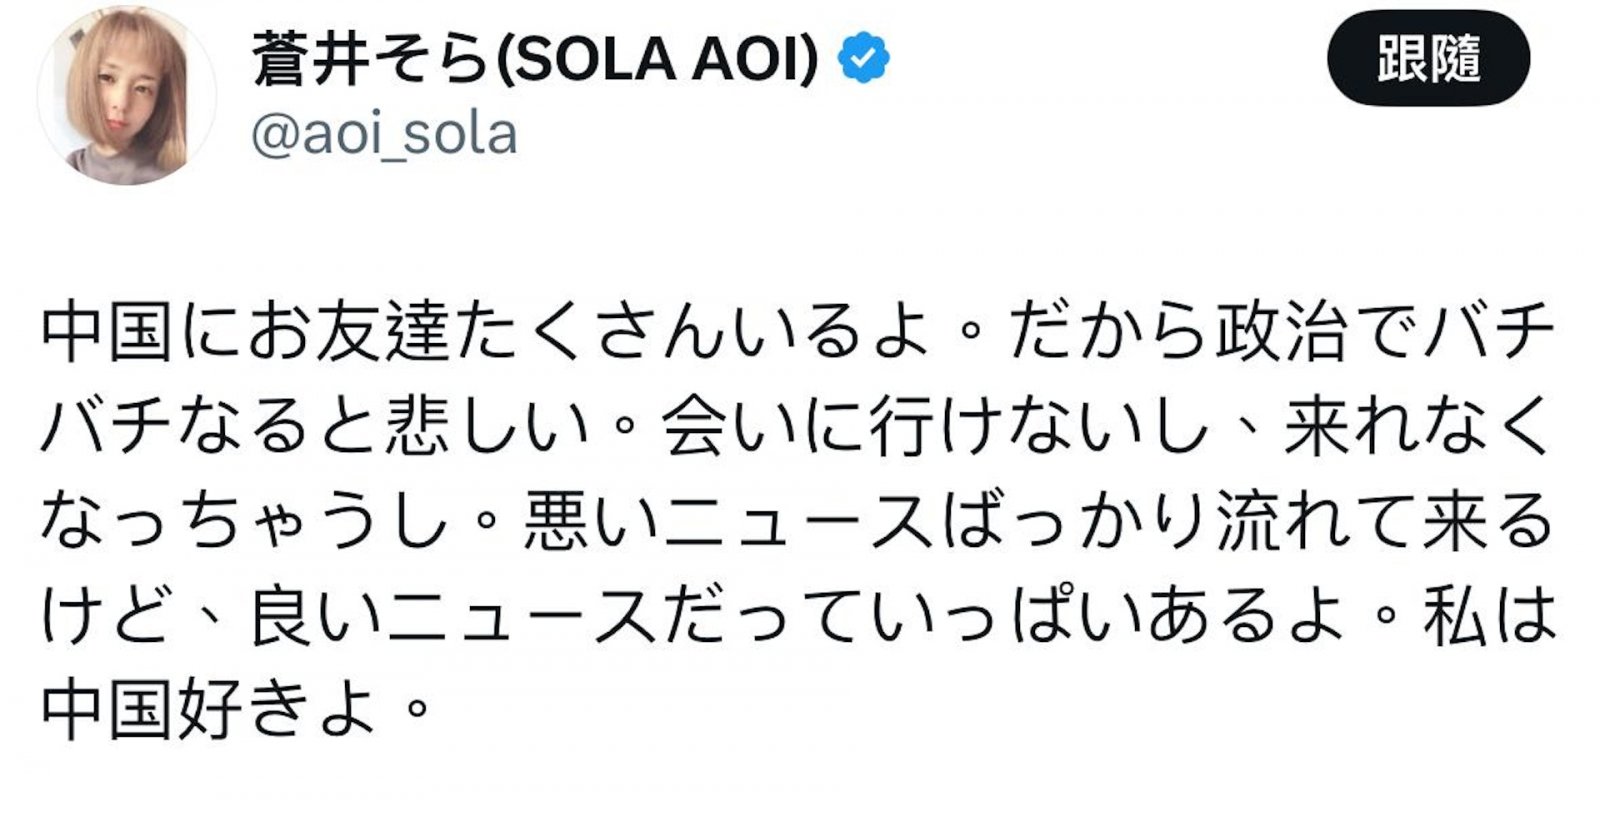Click the tweet line starting なっちゃうし
Viewport: 1600px width, 816px height.
click(x=798, y=521)
